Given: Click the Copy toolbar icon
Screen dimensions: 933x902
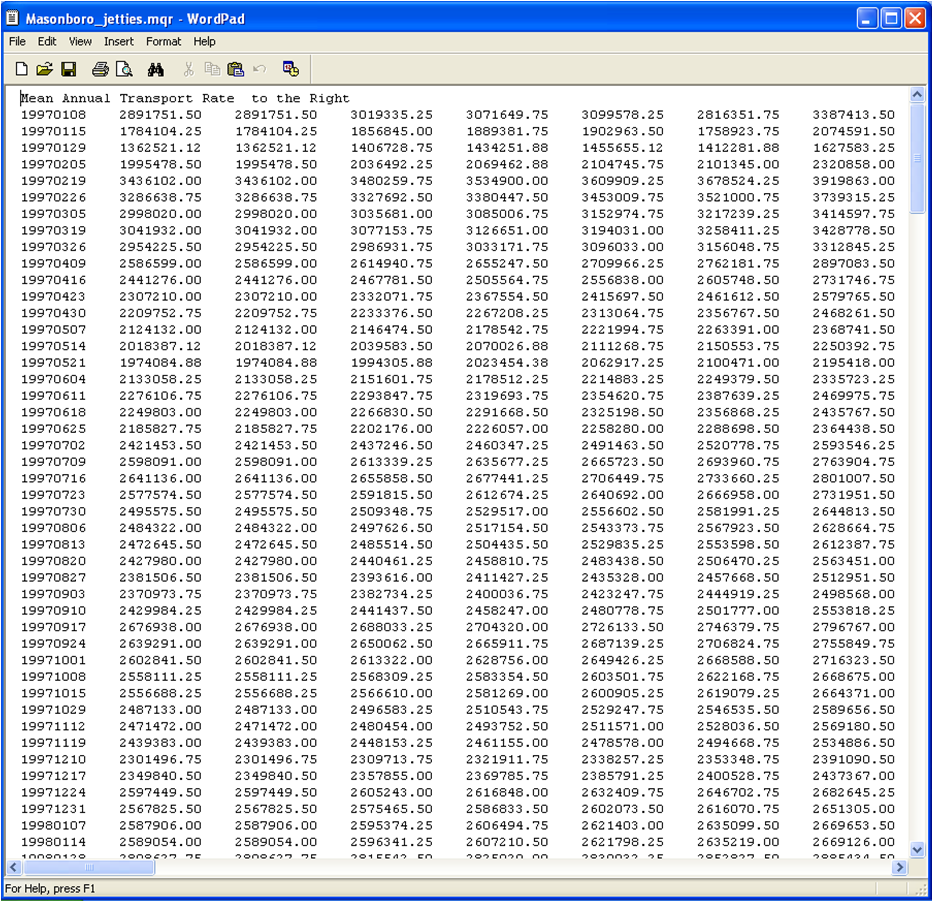Looking at the screenshot, I should (x=212, y=70).
